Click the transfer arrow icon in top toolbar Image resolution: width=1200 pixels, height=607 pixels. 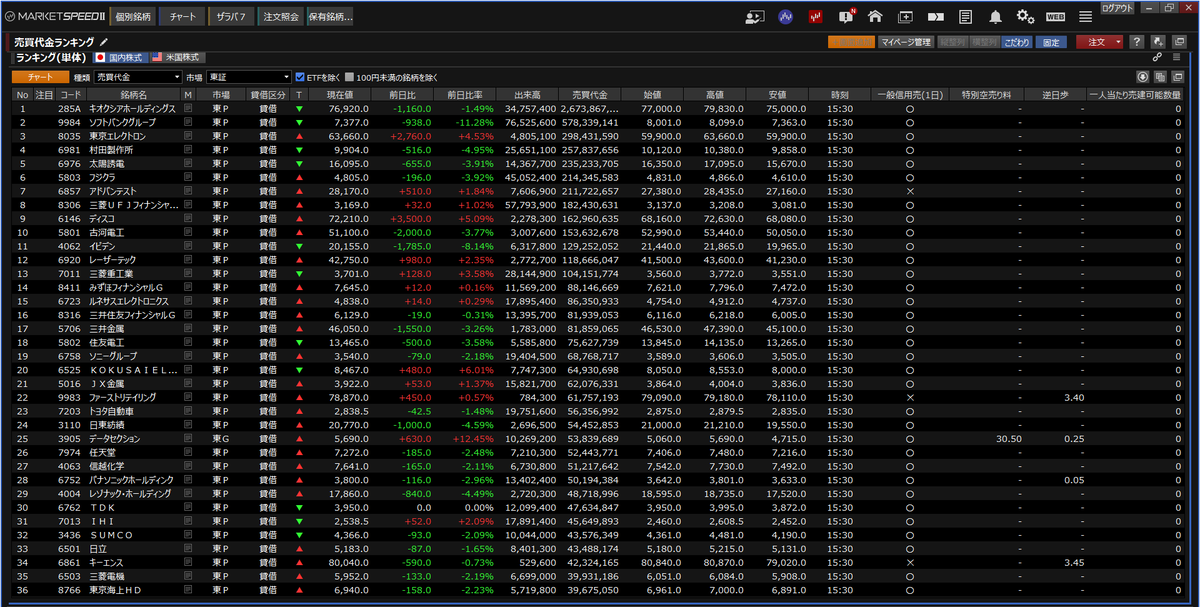[x=936, y=16]
